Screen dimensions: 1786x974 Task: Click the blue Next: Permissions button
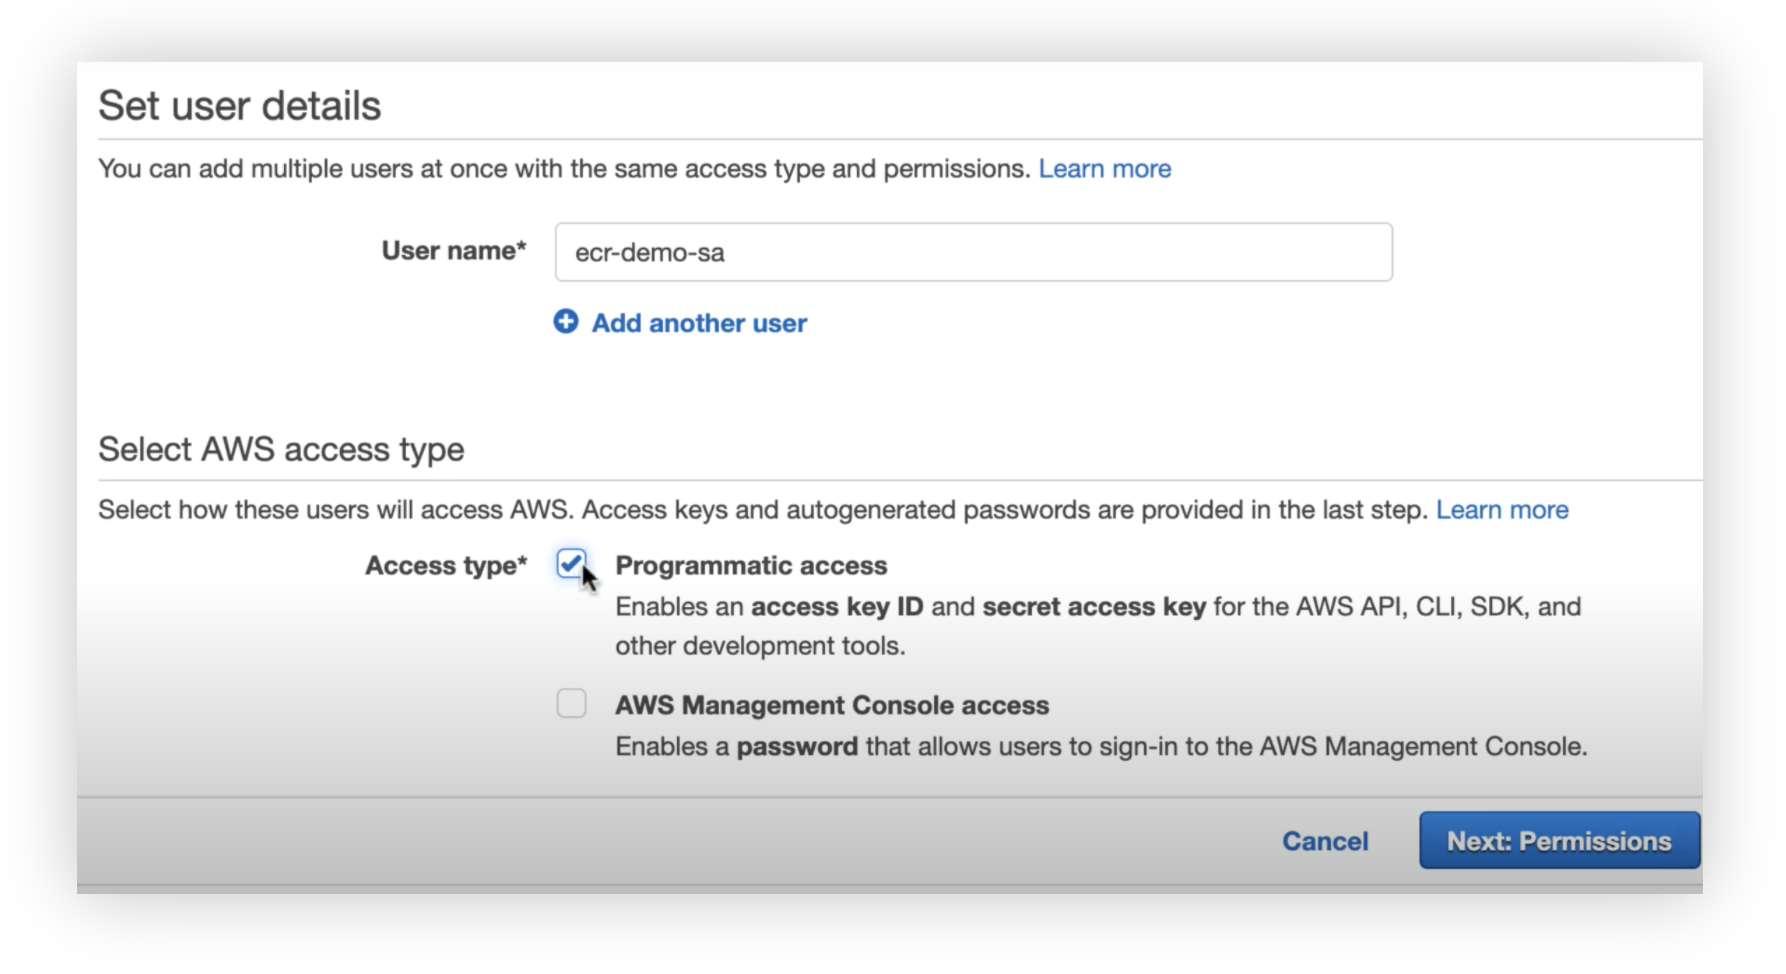(x=1558, y=841)
